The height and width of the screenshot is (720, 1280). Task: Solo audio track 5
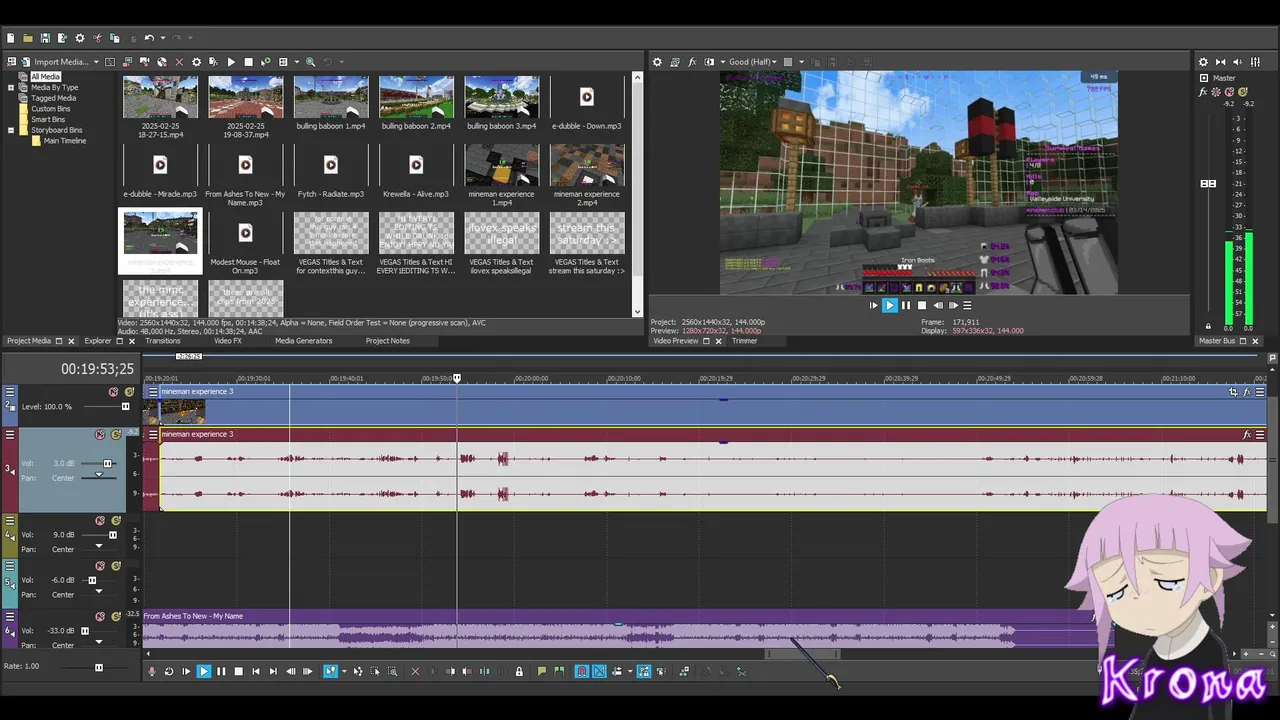116,566
